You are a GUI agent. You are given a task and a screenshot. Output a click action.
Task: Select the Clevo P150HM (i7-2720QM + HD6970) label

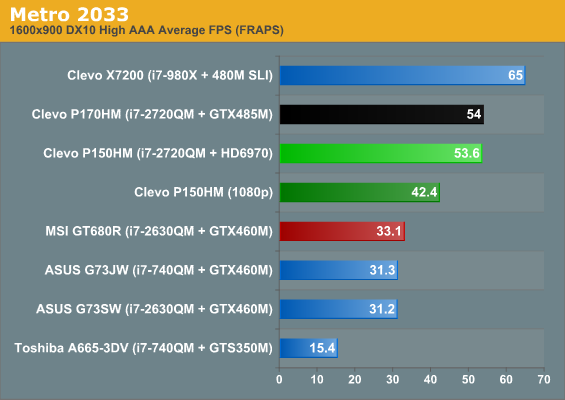(x=158, y=153)
